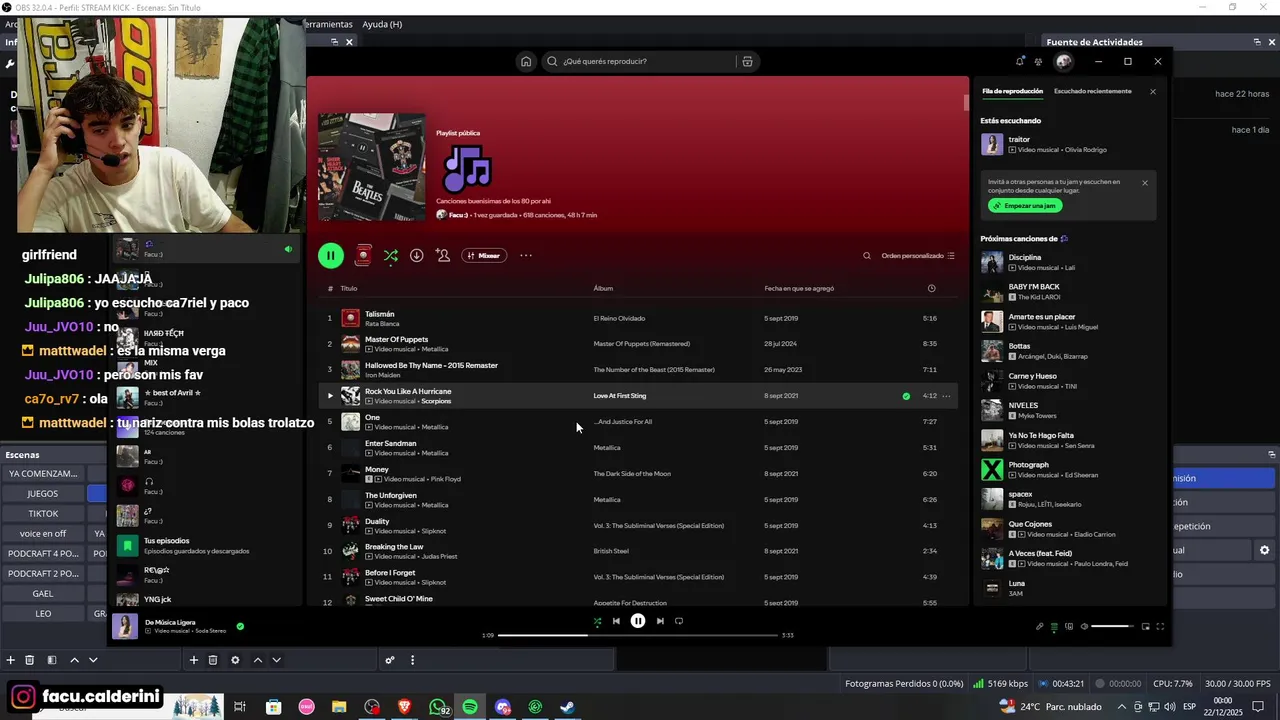Toggle playlist shuffle next to the green pause button

click(x=391, y=255)
